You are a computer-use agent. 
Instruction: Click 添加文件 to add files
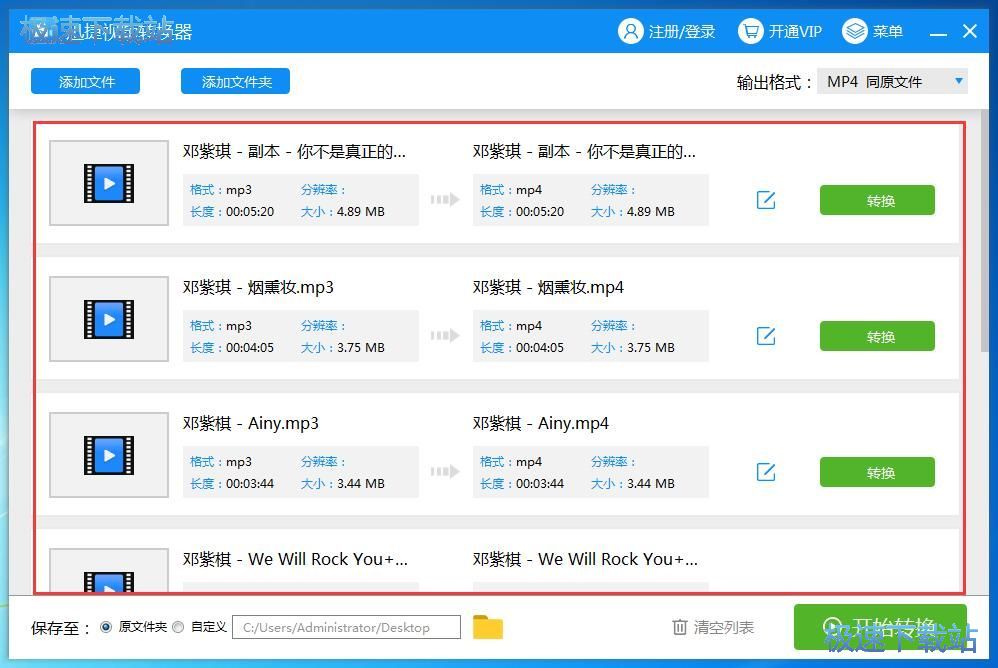coord(85,81)
